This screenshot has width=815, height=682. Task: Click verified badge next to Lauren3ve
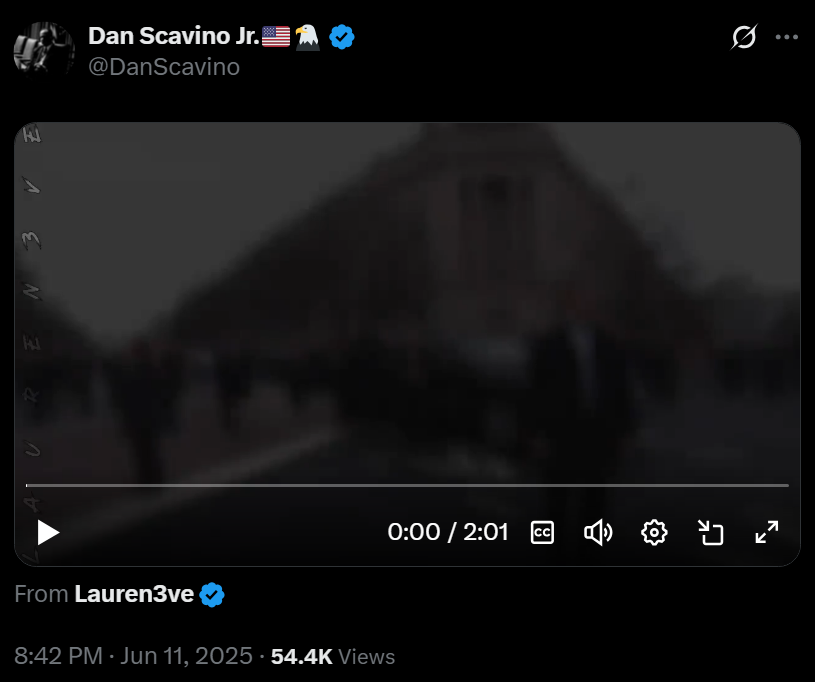212,595
